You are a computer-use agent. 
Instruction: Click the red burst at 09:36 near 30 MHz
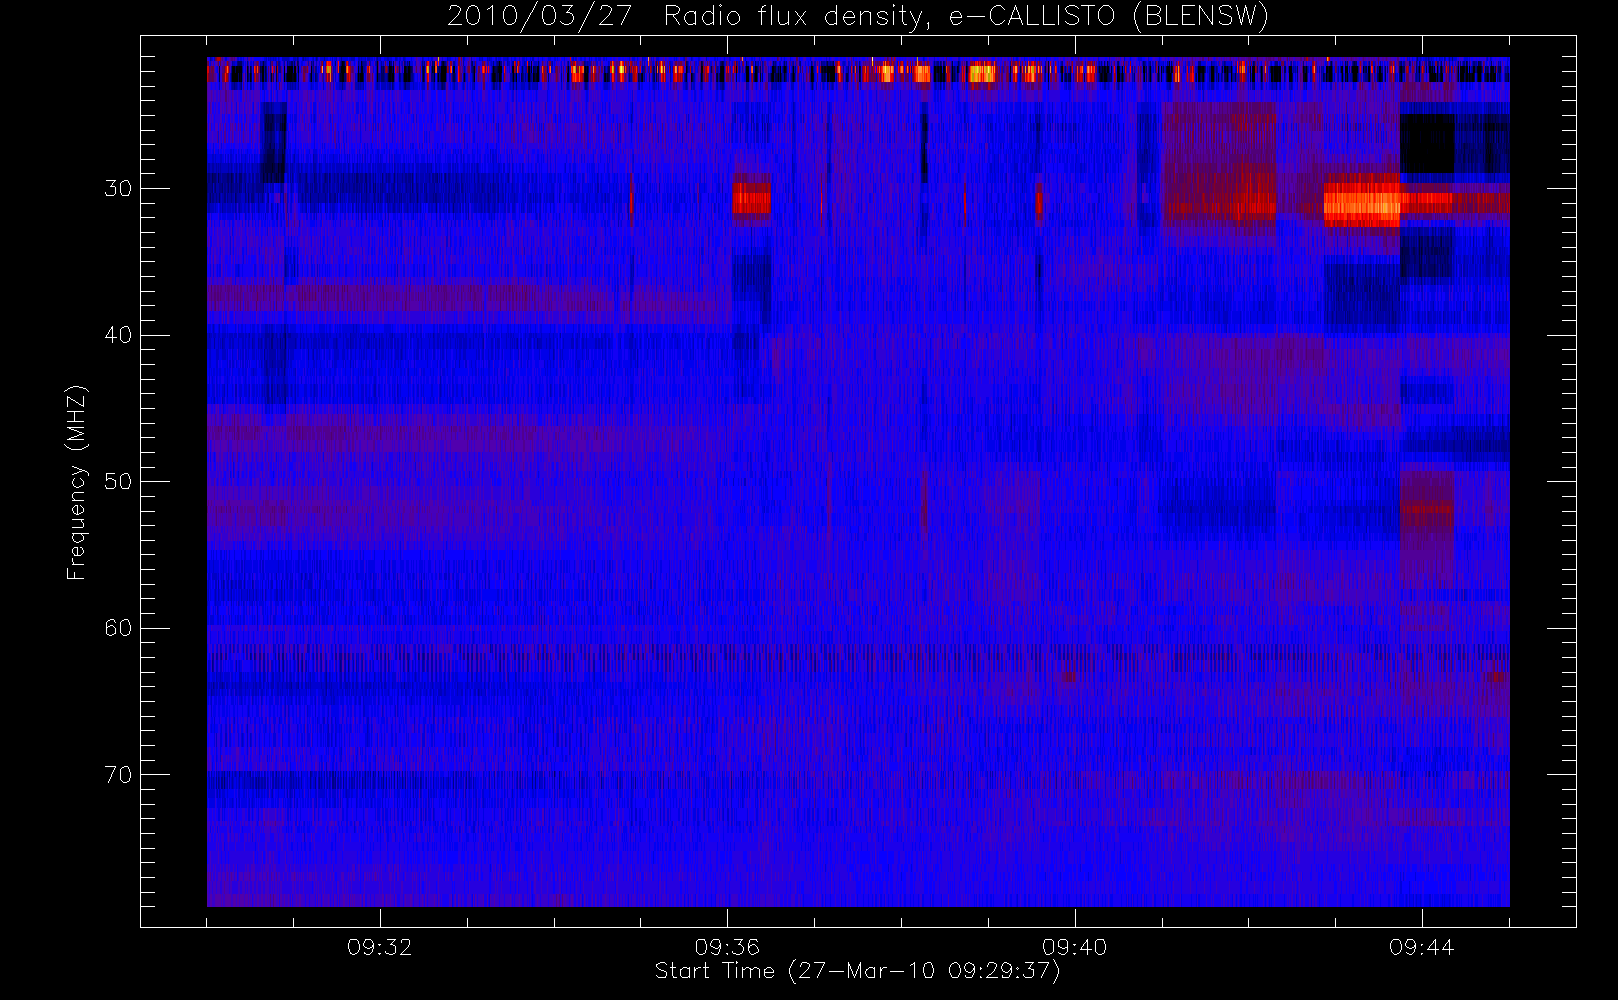(752, 198)
